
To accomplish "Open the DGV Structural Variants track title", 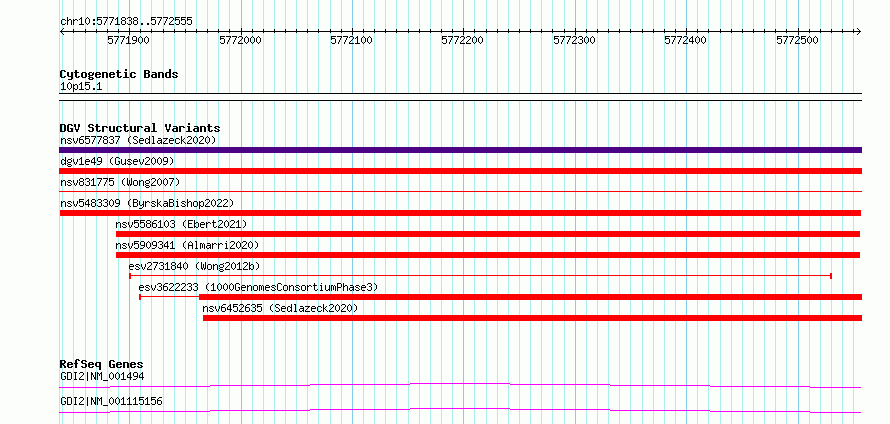I will click(x=140, y=128).
